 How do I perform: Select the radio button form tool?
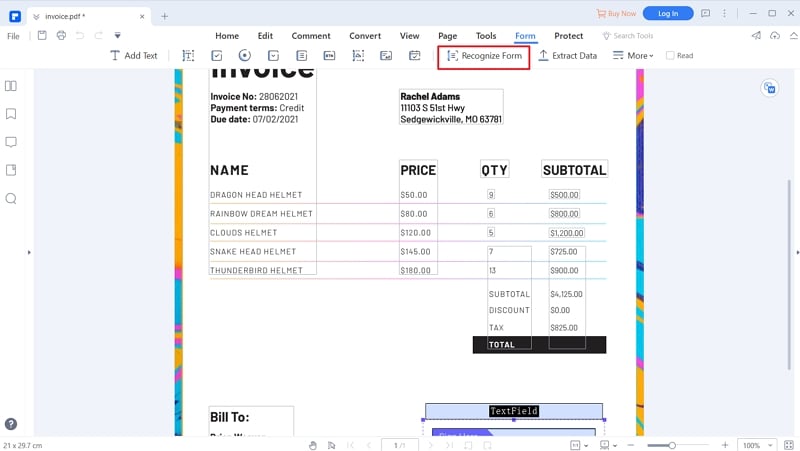point(245,56)
